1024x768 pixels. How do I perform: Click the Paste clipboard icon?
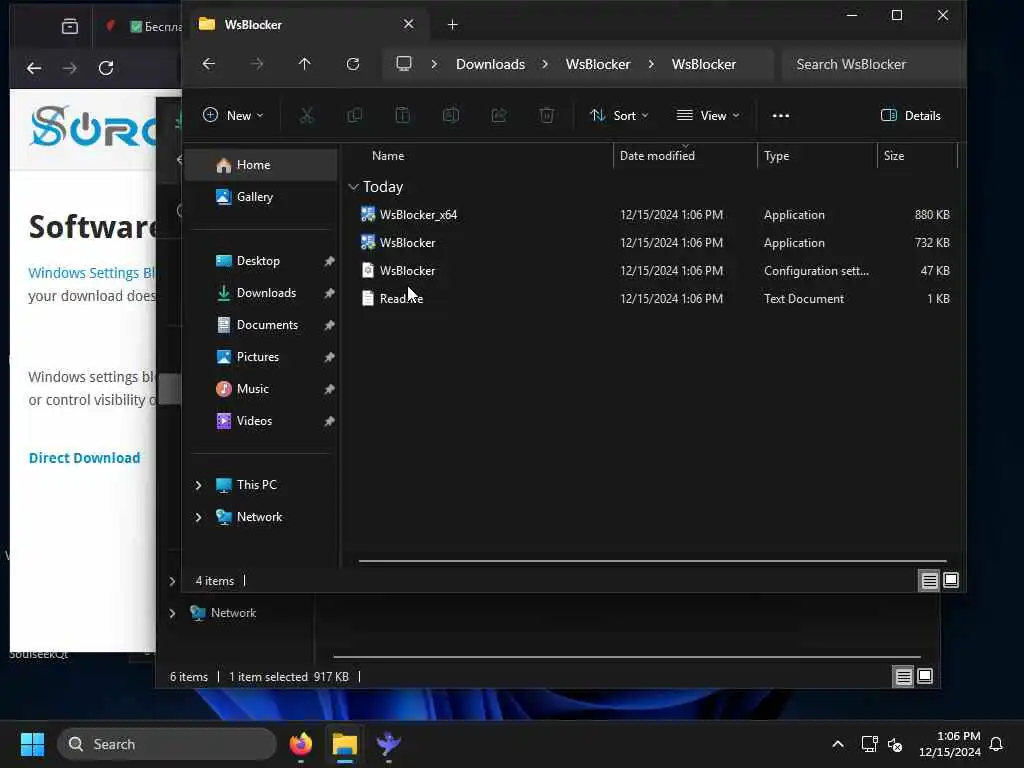pos(402,116)
